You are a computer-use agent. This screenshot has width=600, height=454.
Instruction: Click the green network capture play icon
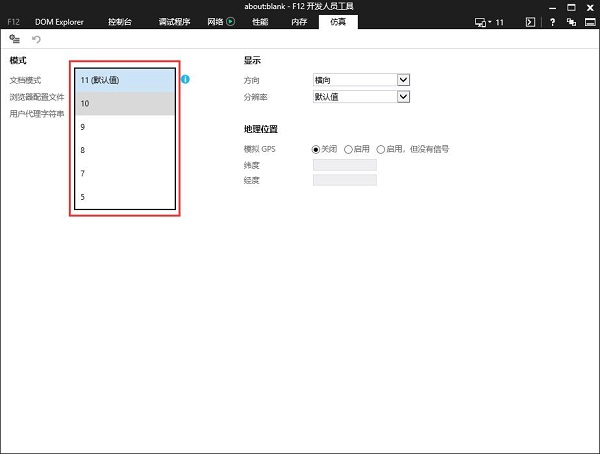(230, 21)
